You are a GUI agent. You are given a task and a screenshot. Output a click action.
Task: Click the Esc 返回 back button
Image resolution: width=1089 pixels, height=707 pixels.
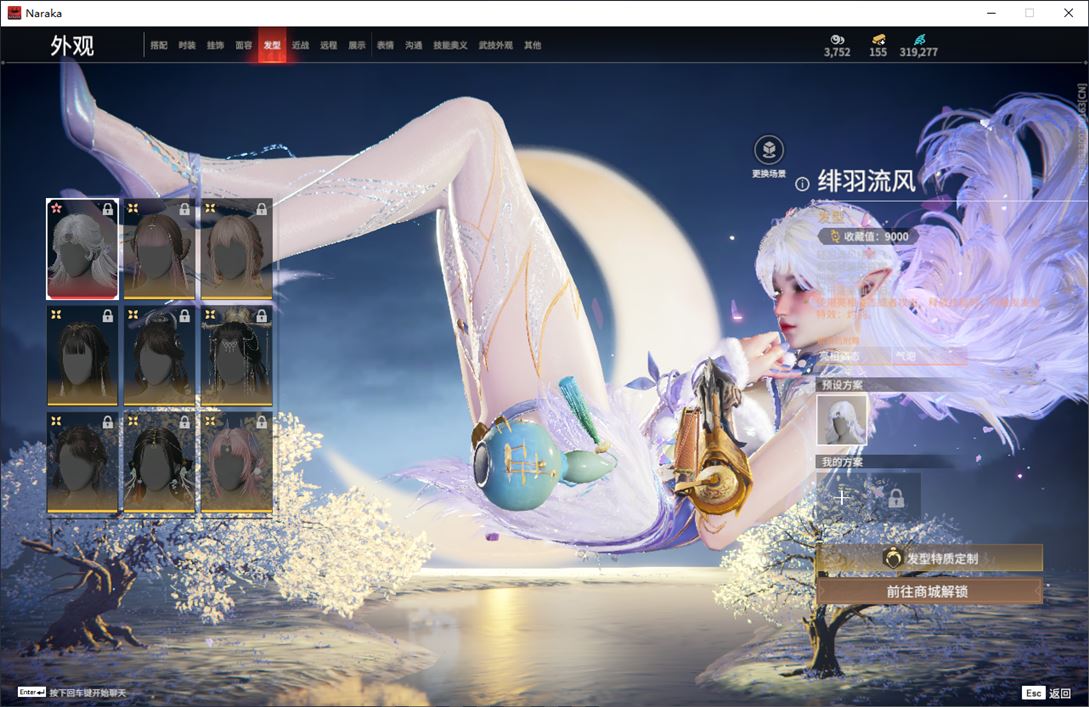click(1047, 693)
